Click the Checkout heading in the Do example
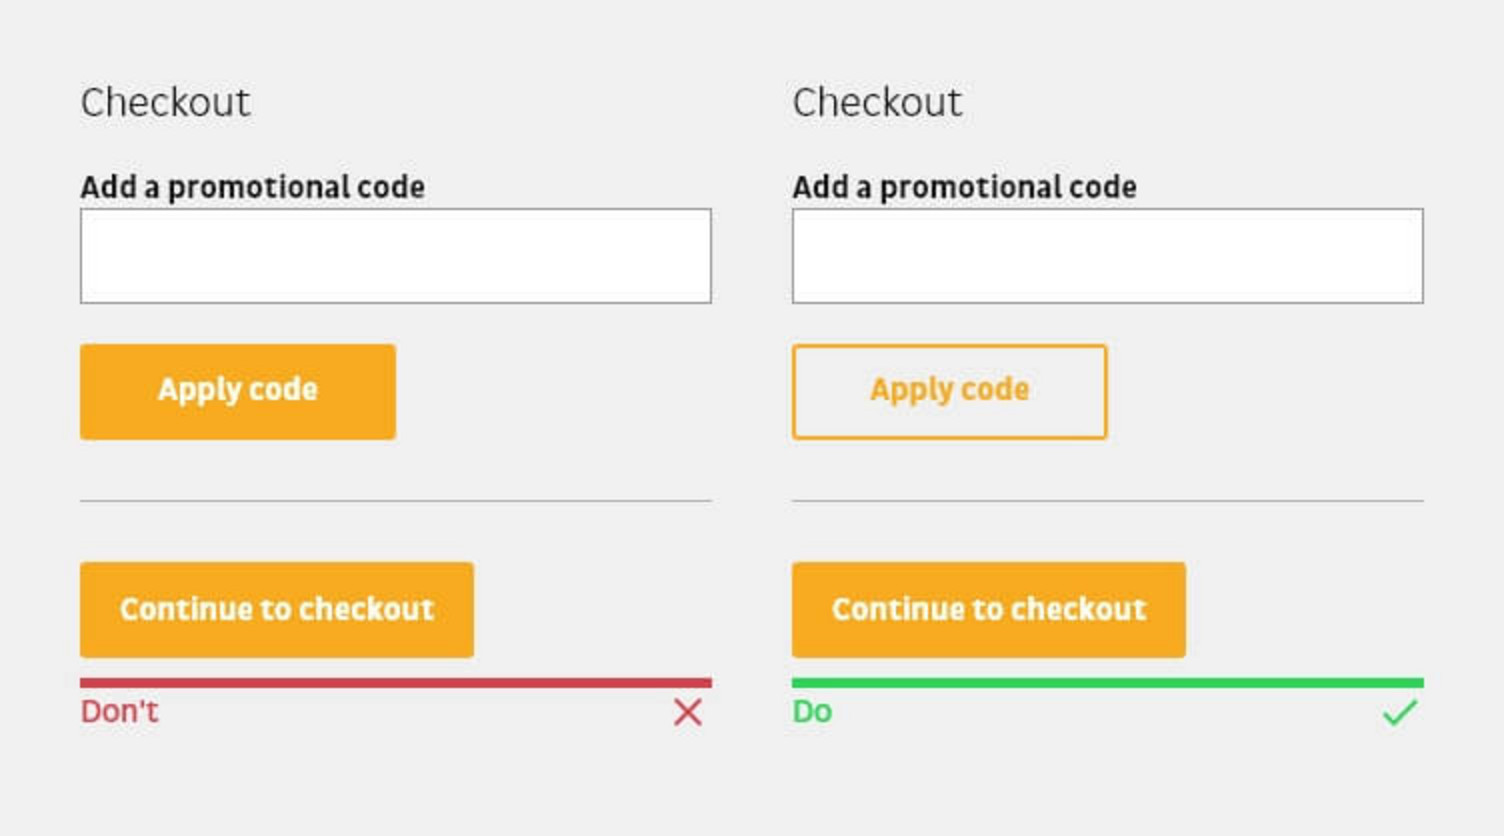 (x=878, y=102)
